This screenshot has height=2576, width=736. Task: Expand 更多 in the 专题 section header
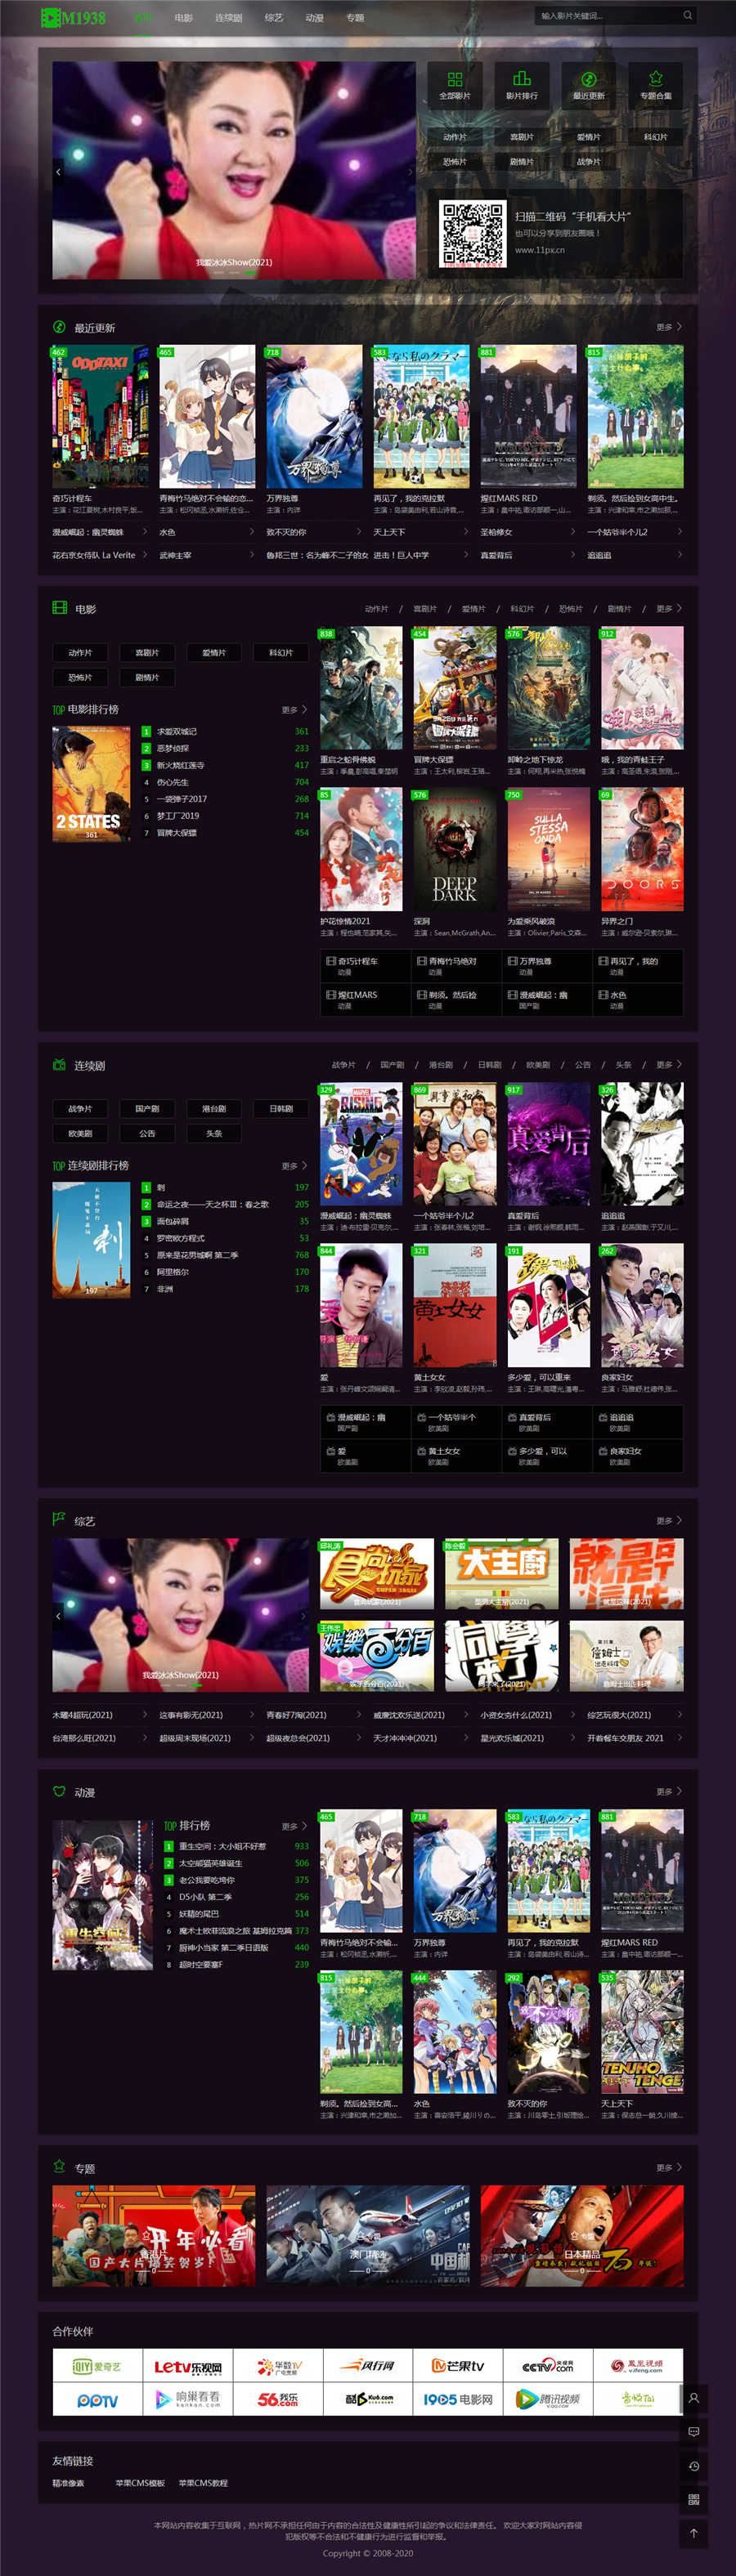click(x=669, y=2167)
